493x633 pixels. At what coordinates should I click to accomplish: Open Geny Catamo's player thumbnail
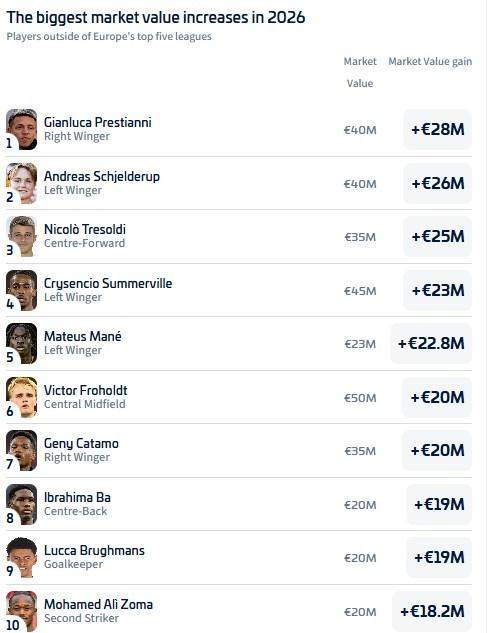pyautogui.click(x=22, y=451)
